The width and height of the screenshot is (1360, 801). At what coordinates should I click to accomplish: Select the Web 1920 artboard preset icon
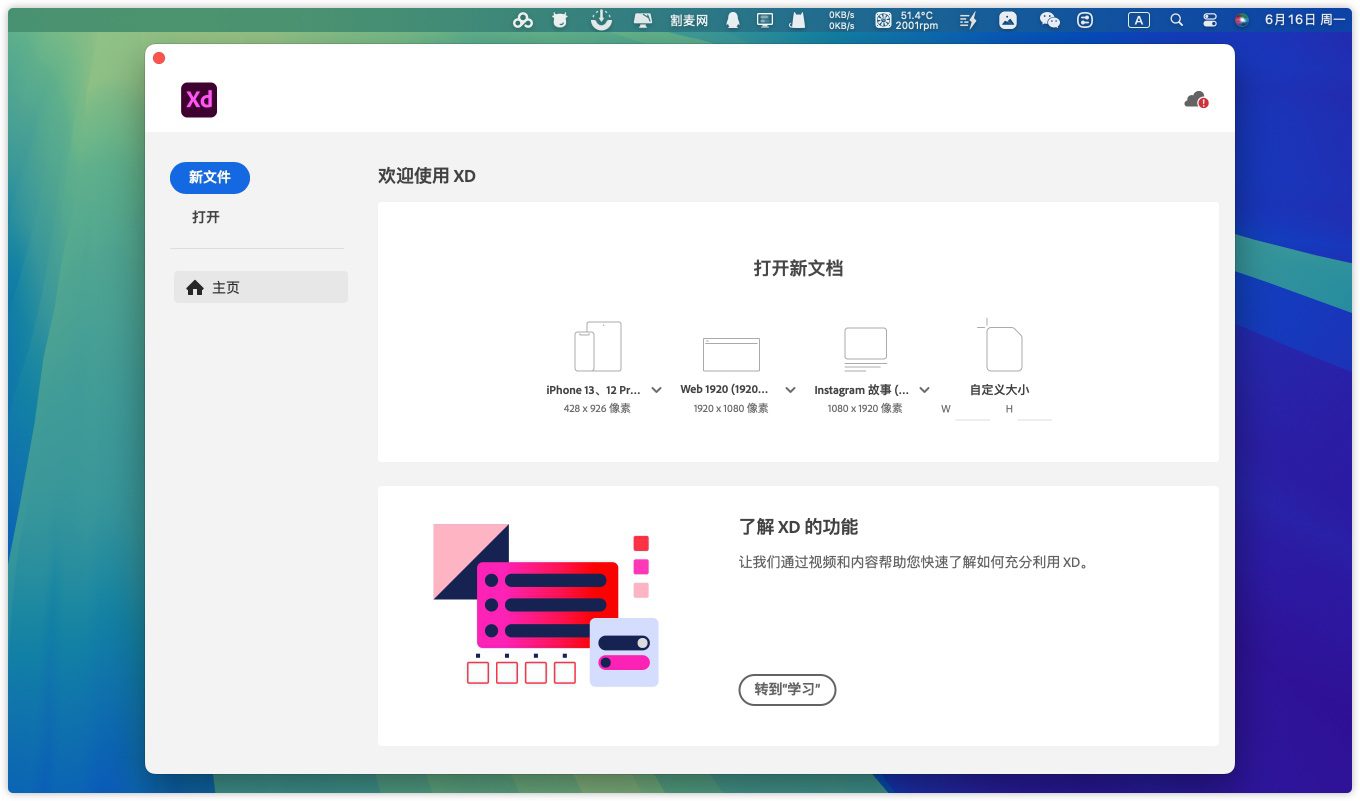pos(731,354)
